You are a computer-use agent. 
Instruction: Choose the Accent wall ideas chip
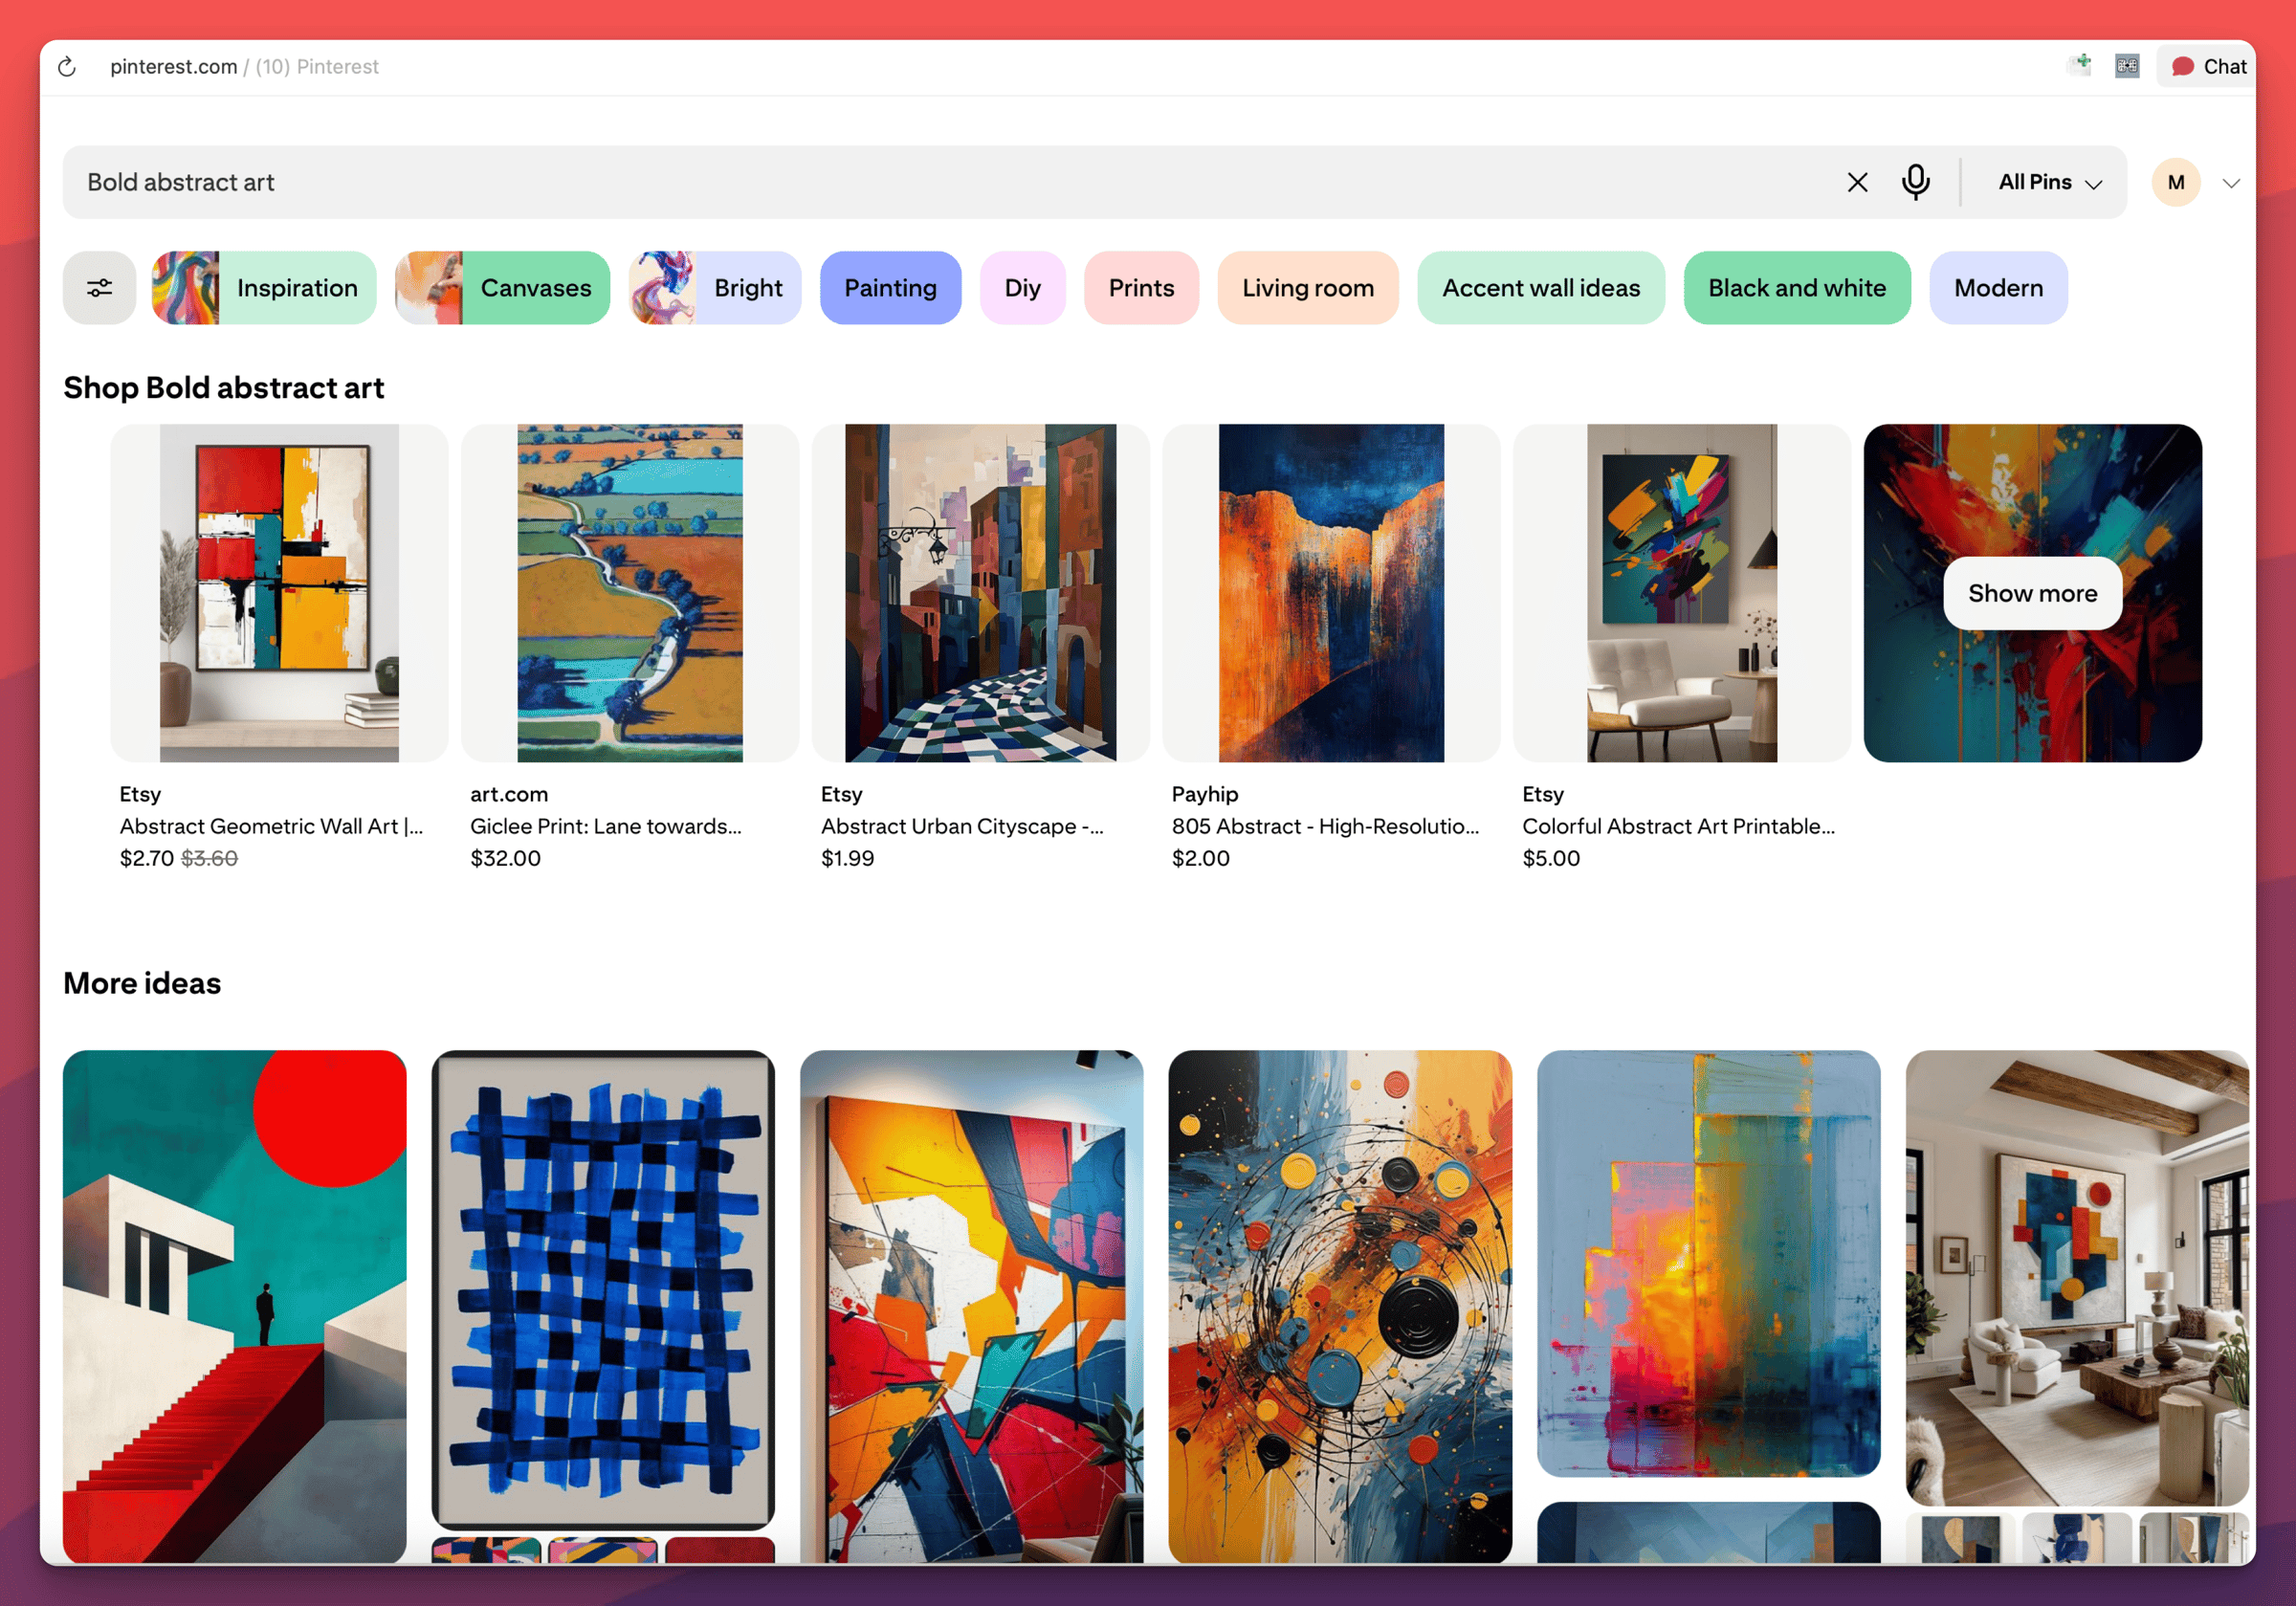coord(1540,288)
